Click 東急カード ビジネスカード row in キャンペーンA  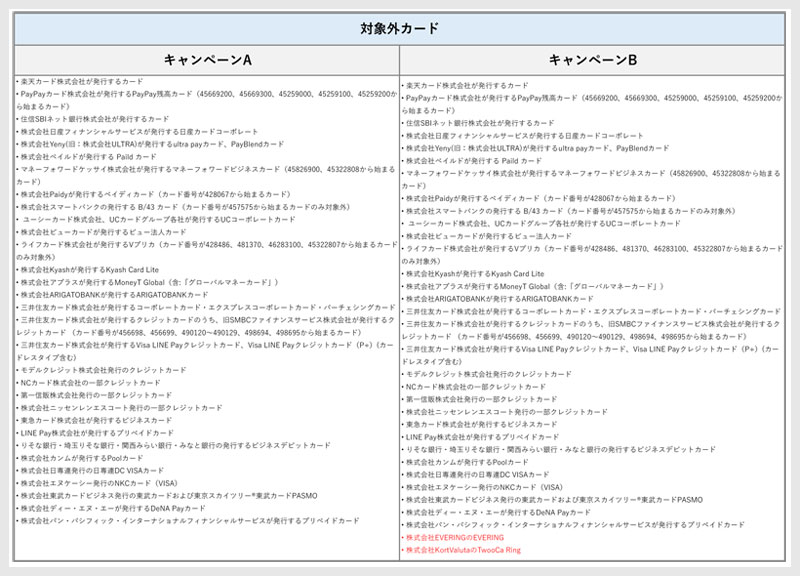(x=94, y=420)
